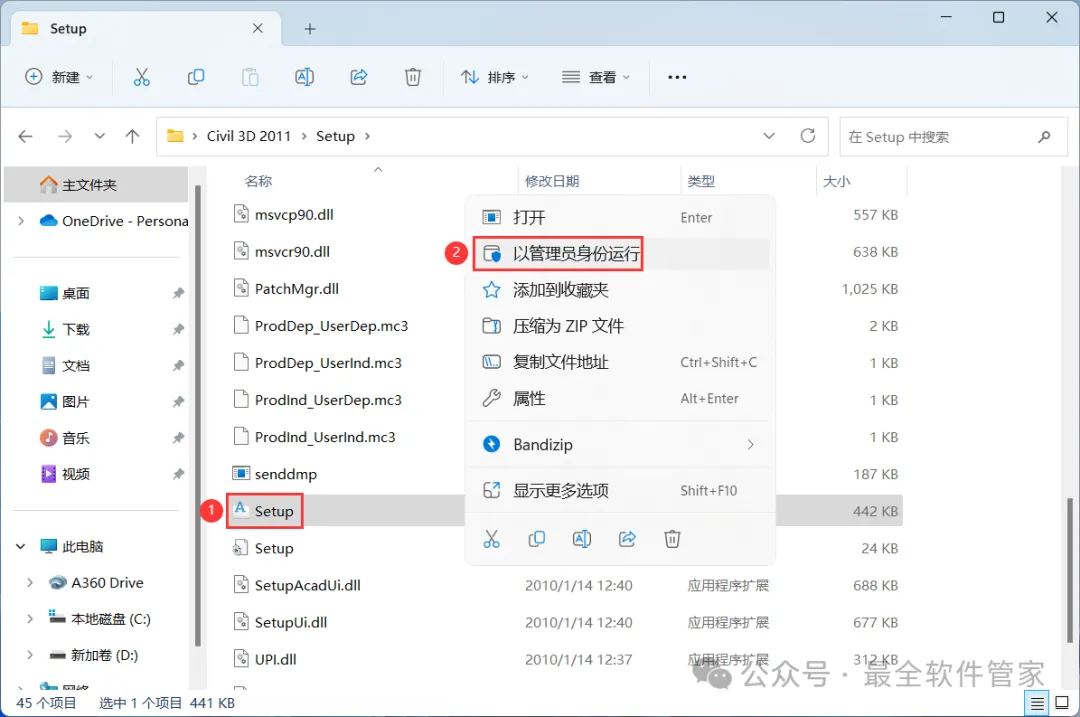Click the 在 Setup 中搜索 search field
The image size is (1080, 717).
pyautogui.click(x=953, y=136)
